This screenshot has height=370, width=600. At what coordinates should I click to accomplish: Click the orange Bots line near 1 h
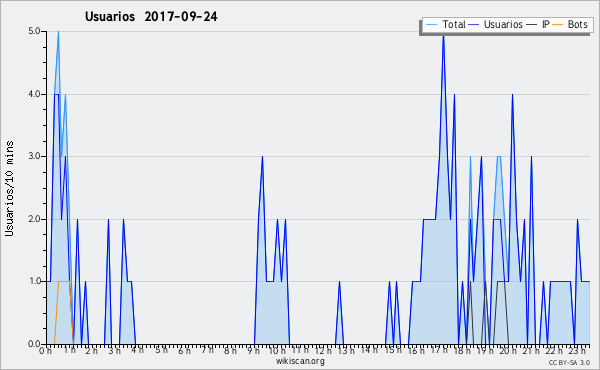tap(64, 282)
